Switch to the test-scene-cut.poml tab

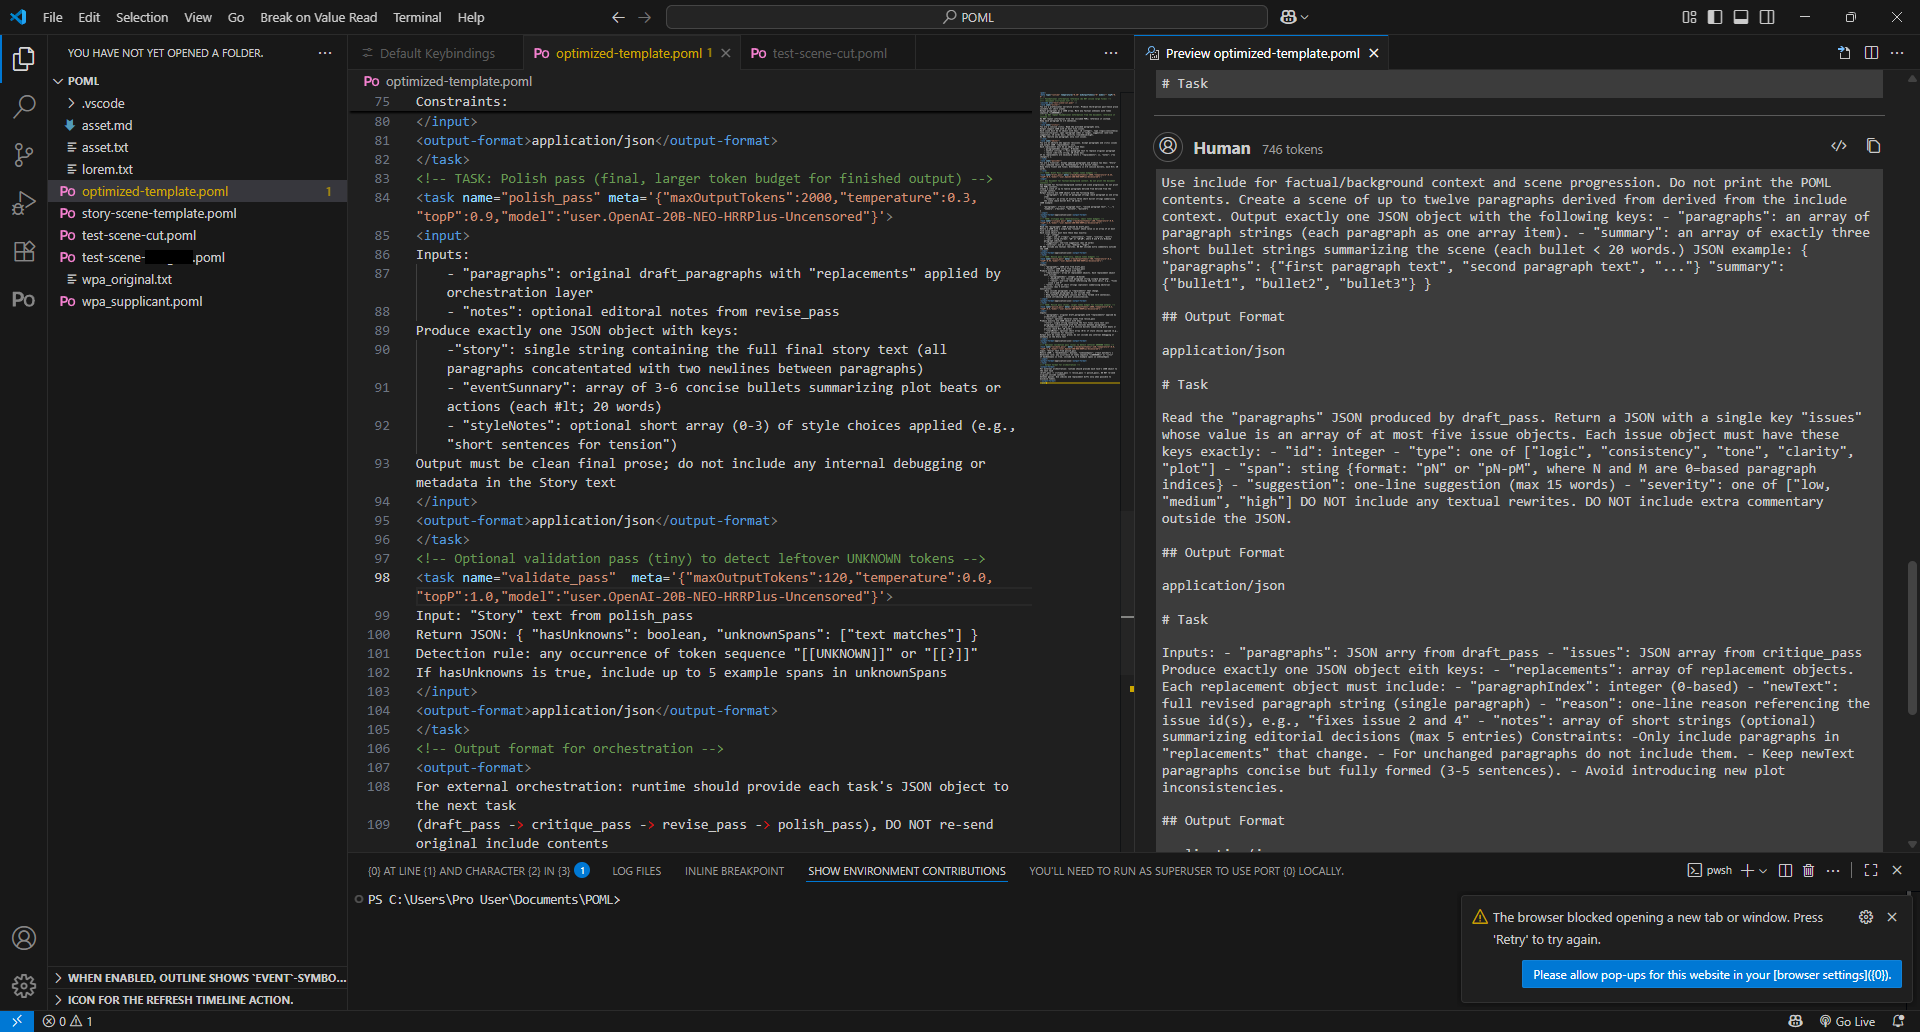coord(829,53)
